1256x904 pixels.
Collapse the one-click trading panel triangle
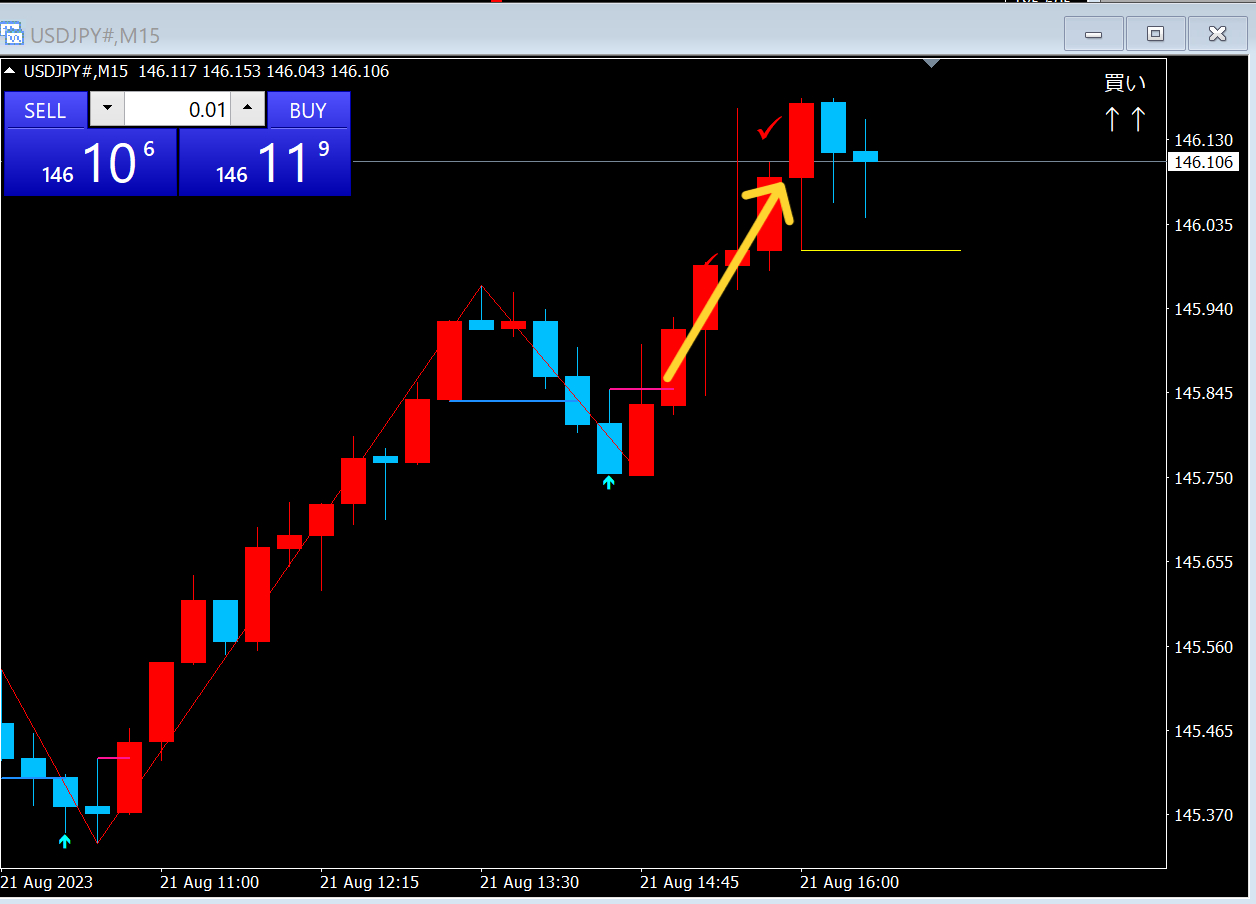click(x=10, y=72)
